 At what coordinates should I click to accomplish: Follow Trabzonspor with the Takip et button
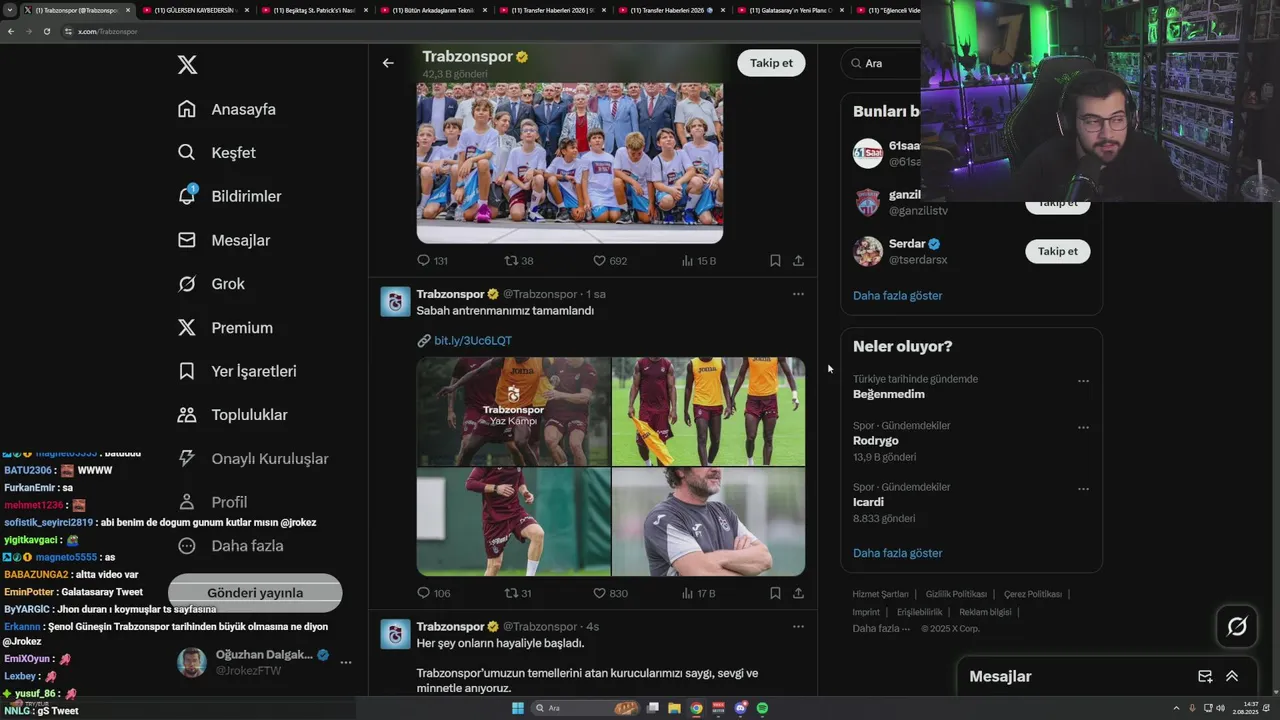point(771,63)
